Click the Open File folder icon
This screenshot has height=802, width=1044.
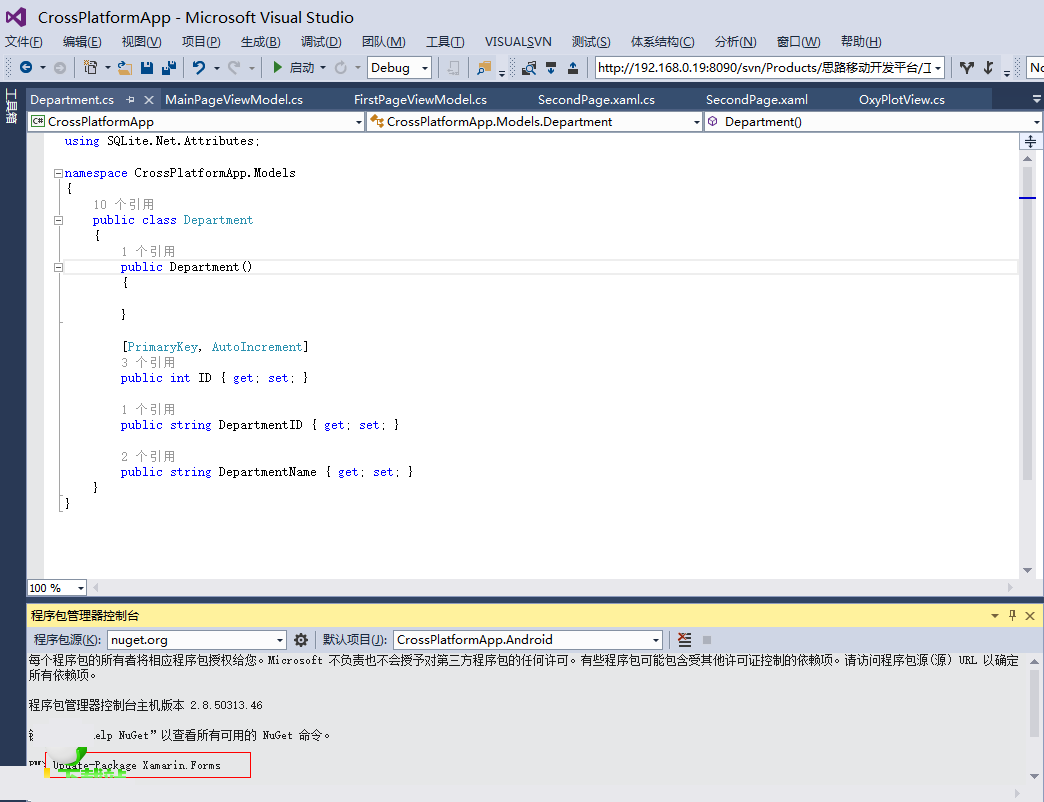125,68
